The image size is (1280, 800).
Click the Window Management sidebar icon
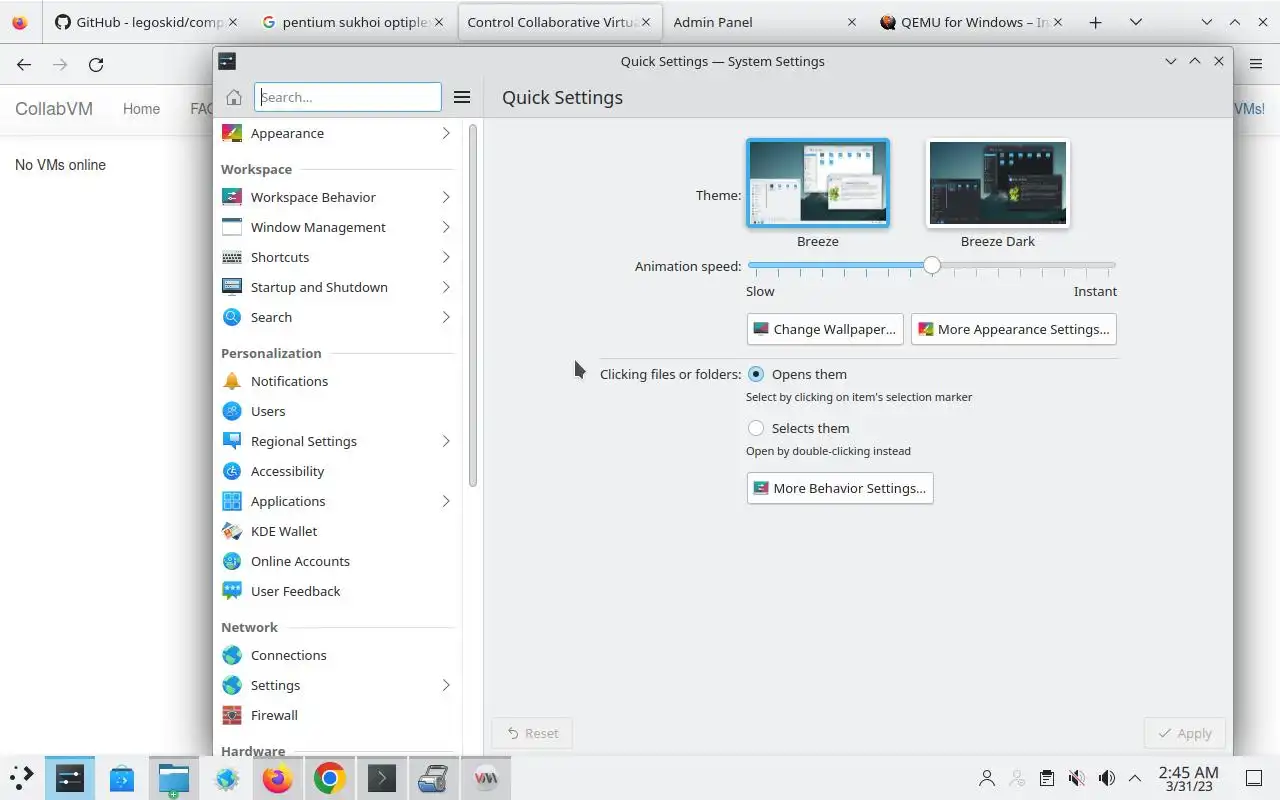[232, 227]
